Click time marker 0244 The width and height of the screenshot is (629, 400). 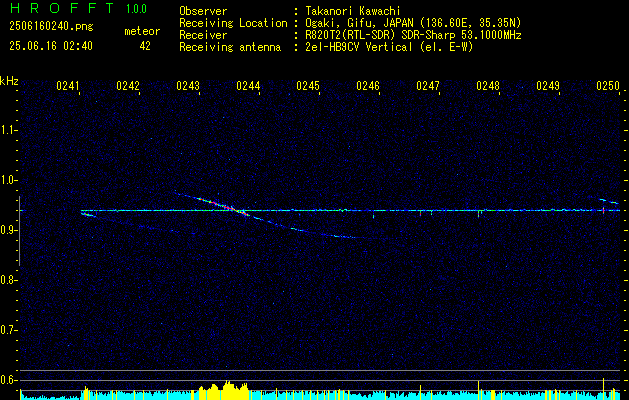click(248, 86)
